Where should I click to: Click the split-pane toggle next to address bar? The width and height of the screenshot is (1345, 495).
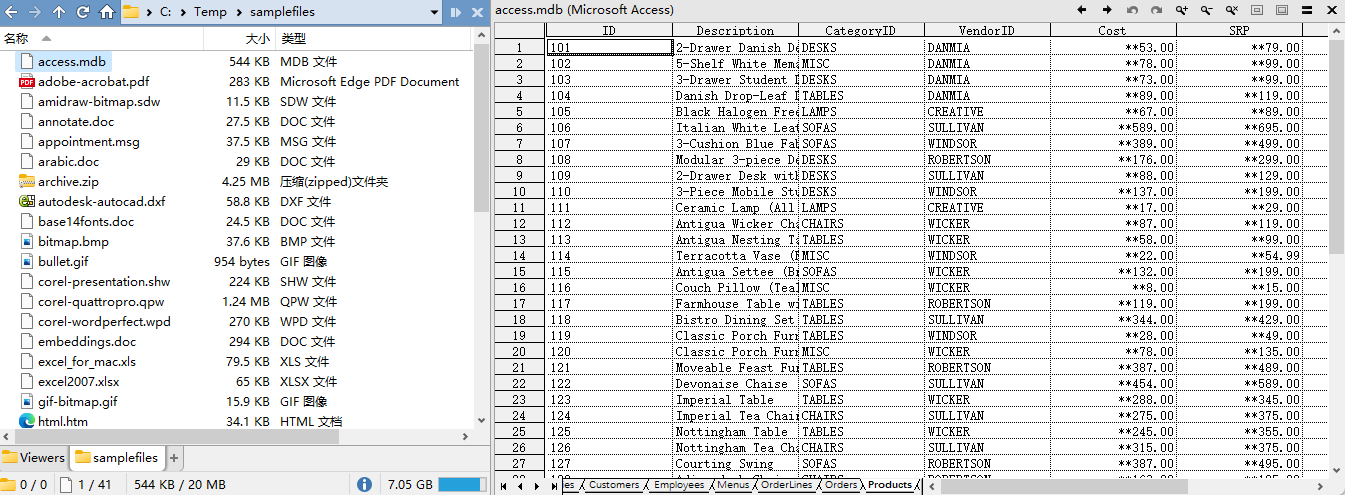pyautogui.click(x=455, y=12)
